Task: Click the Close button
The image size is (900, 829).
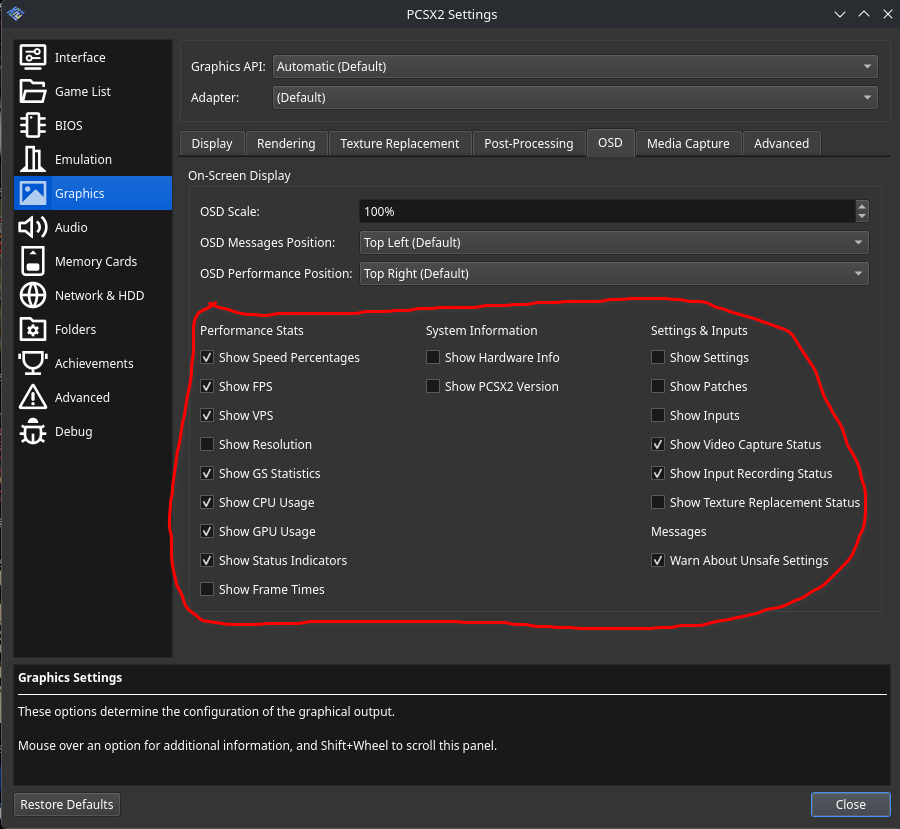Action: (851, 804)
